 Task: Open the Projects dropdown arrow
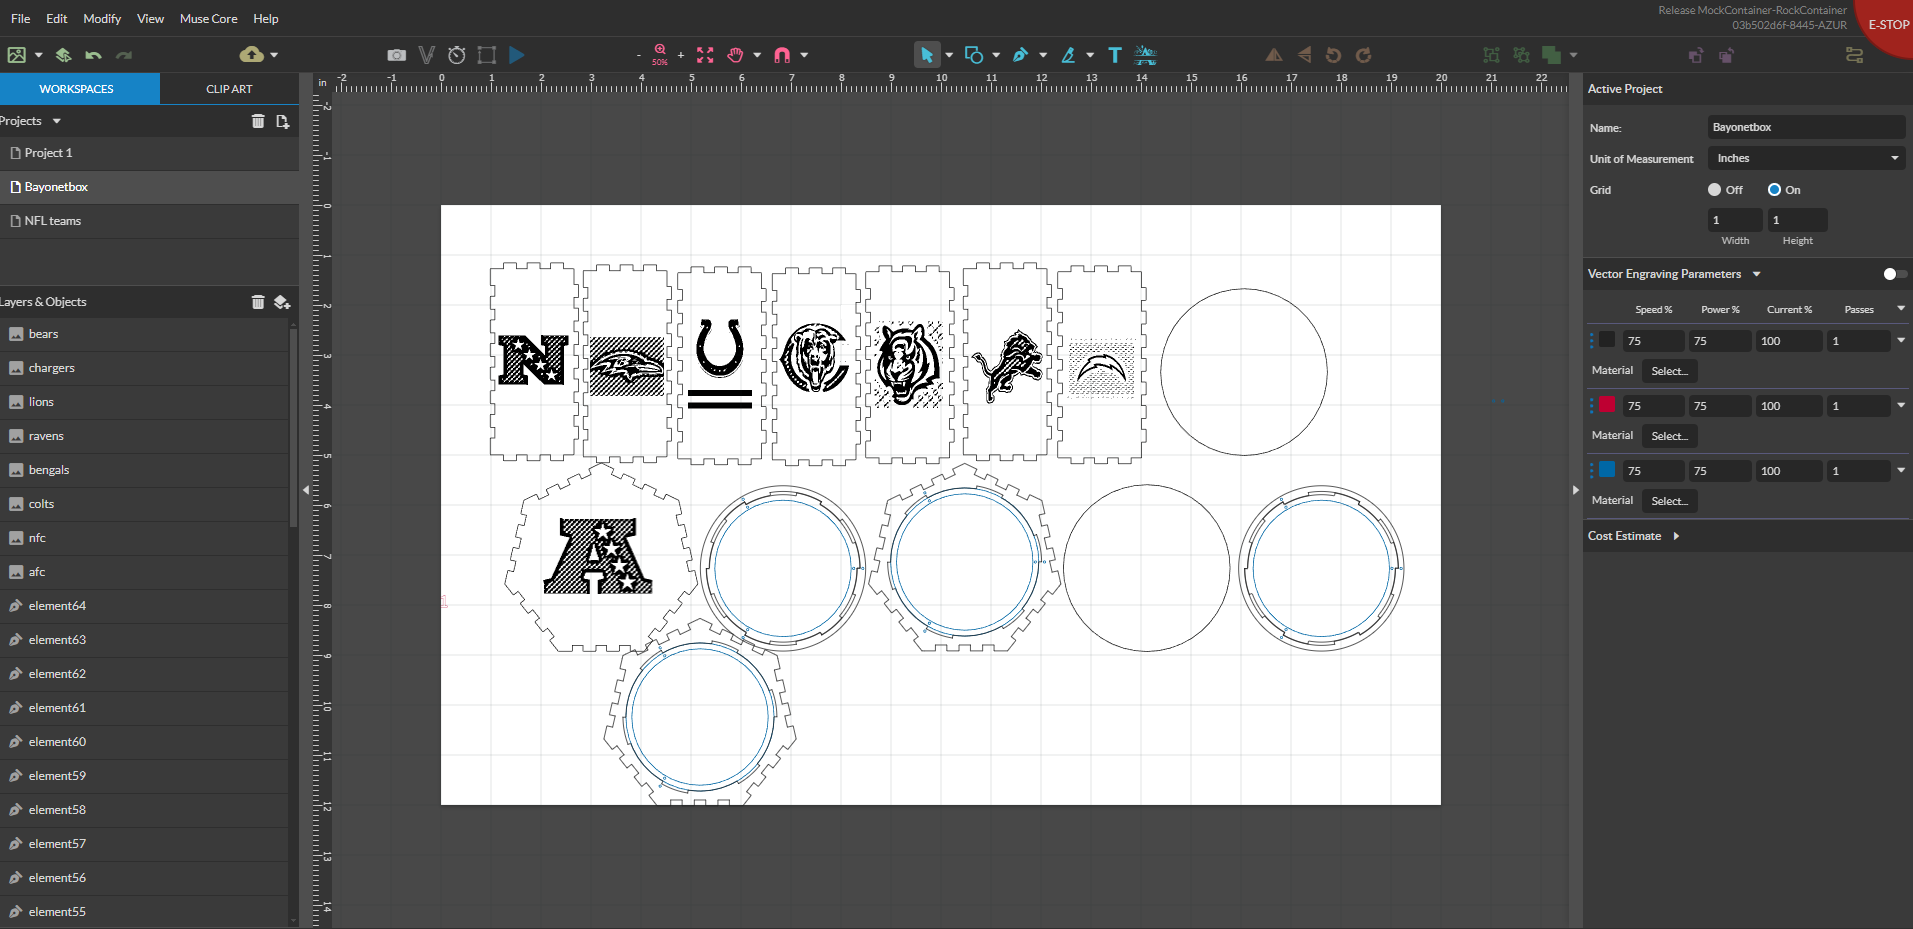[x=57, y=121]
